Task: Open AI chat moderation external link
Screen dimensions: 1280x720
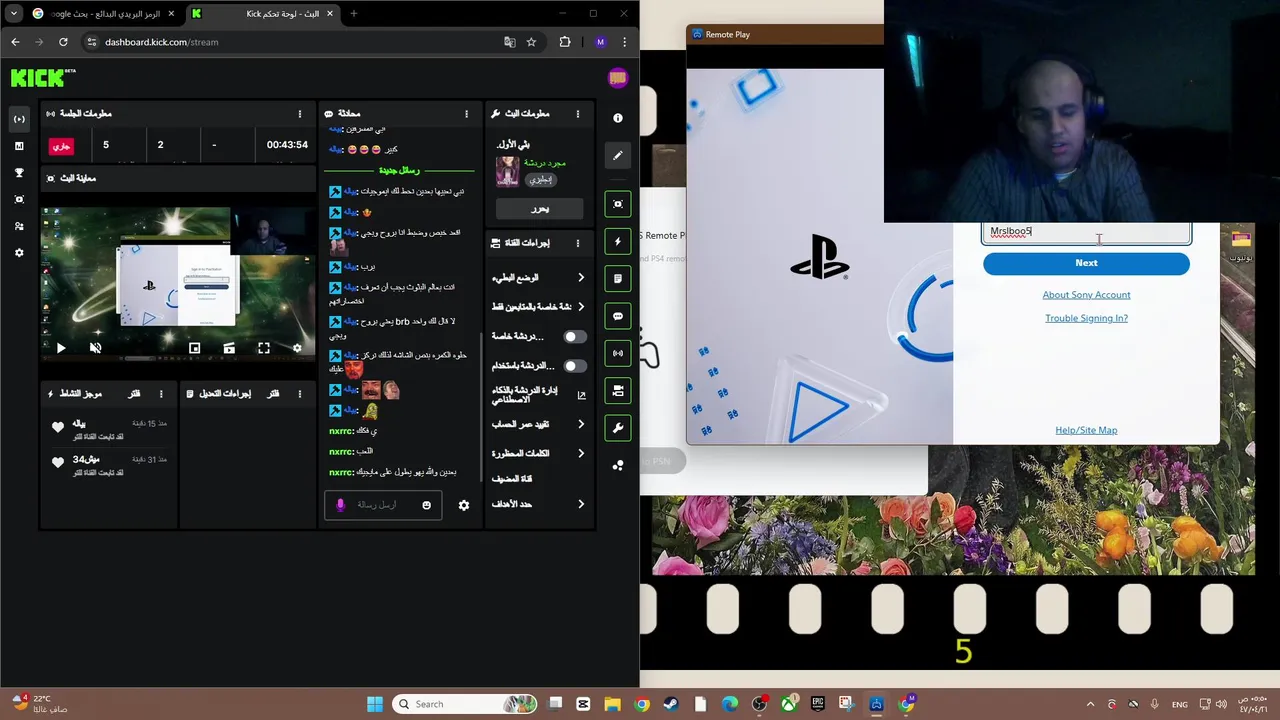Action: point(581,395)
